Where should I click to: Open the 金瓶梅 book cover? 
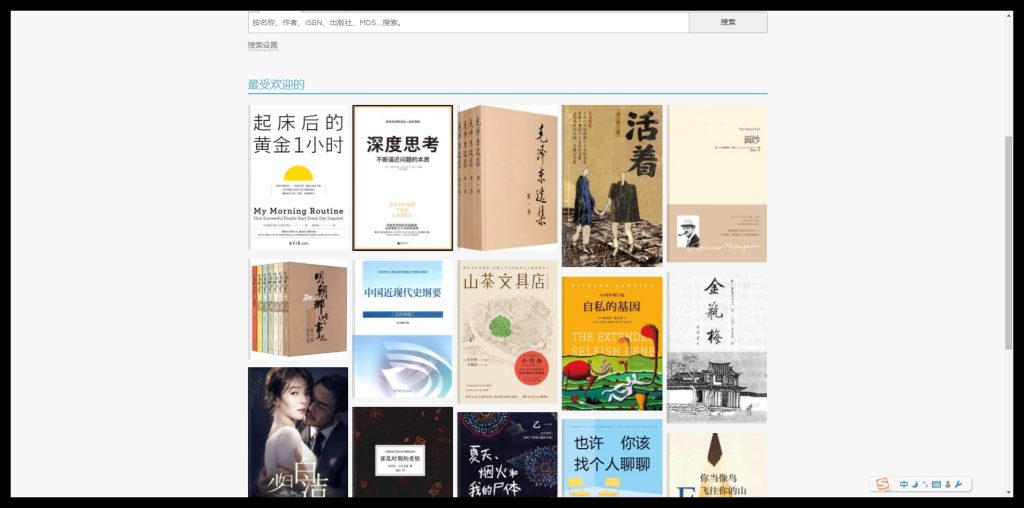pyautogui.click(x=717, y=347)
